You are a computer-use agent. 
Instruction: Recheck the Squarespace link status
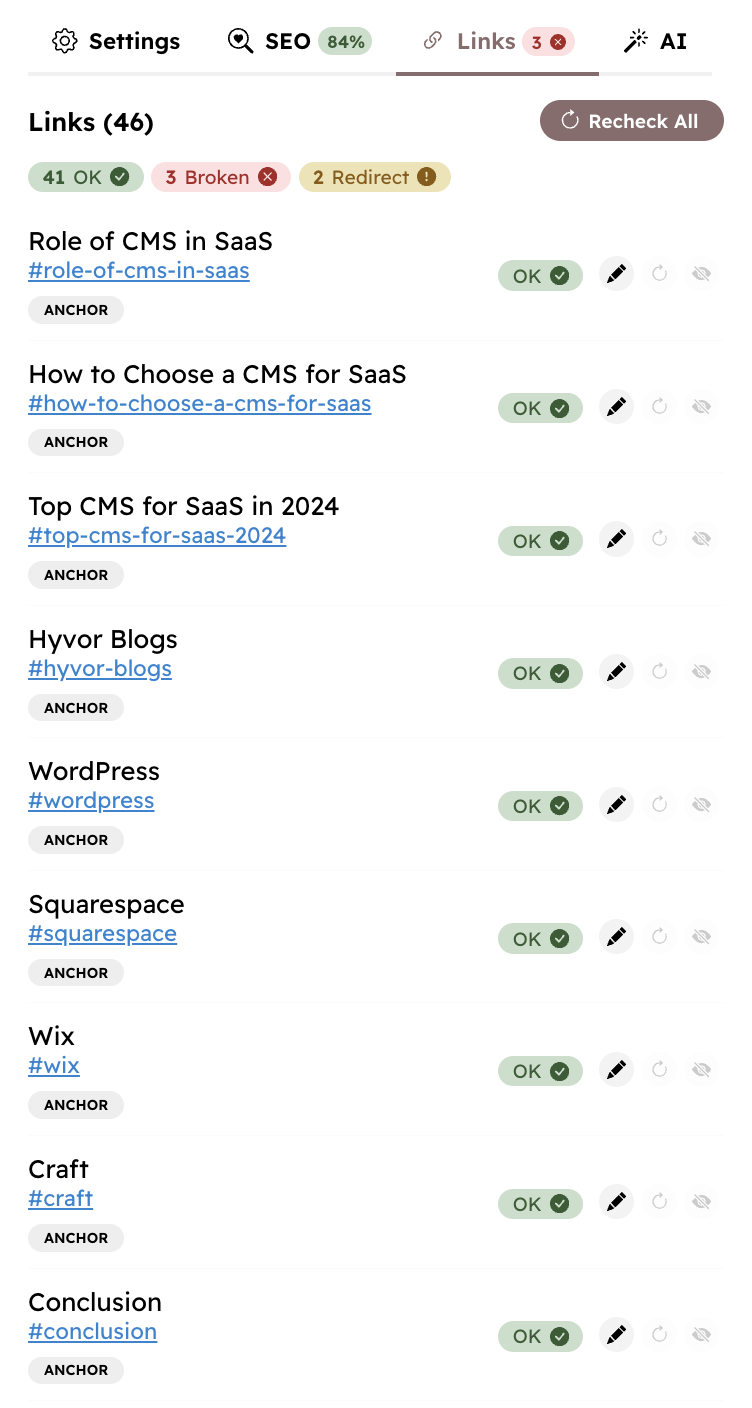coord(659,937)
